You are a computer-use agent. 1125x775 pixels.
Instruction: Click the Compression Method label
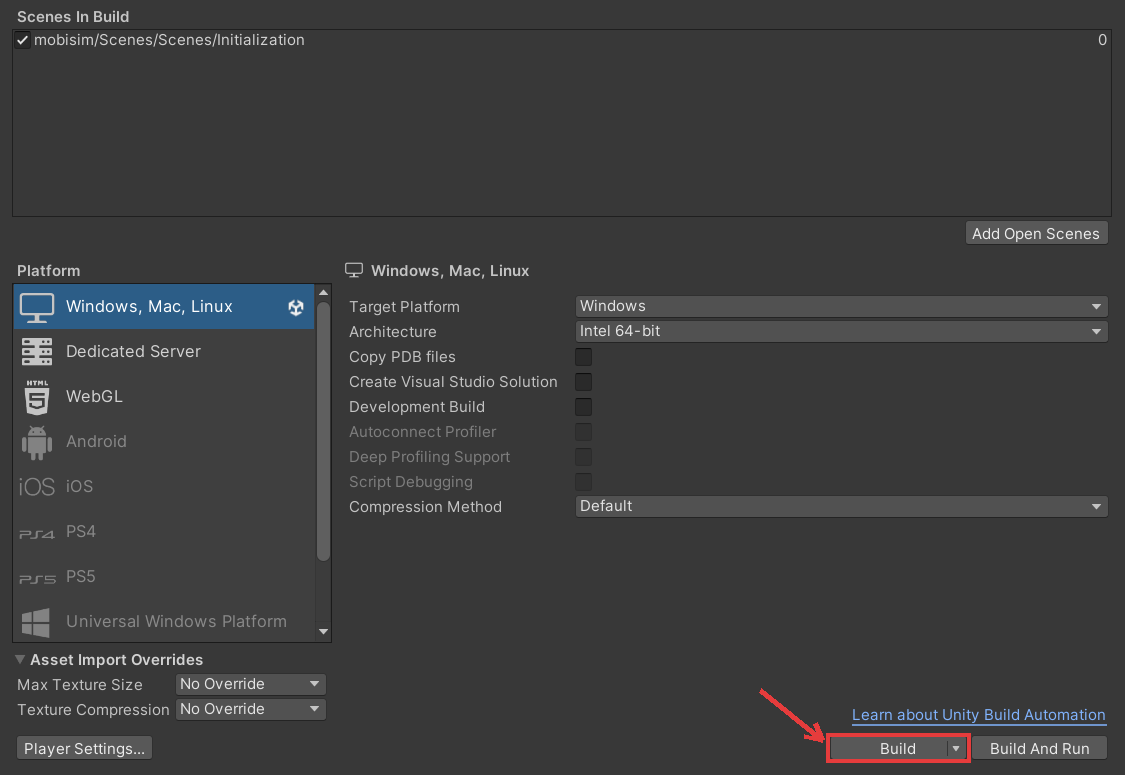(x=425, y=507)
